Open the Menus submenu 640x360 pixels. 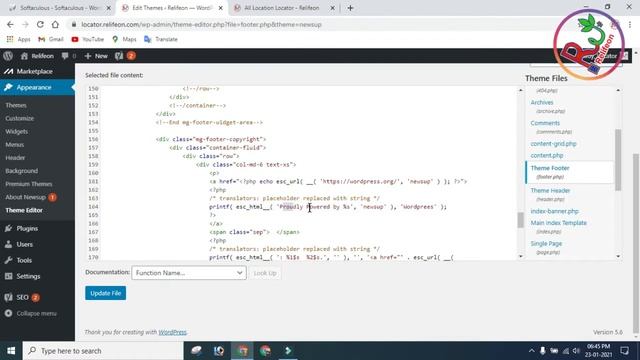pyautogui.click(x=15, y=144)
